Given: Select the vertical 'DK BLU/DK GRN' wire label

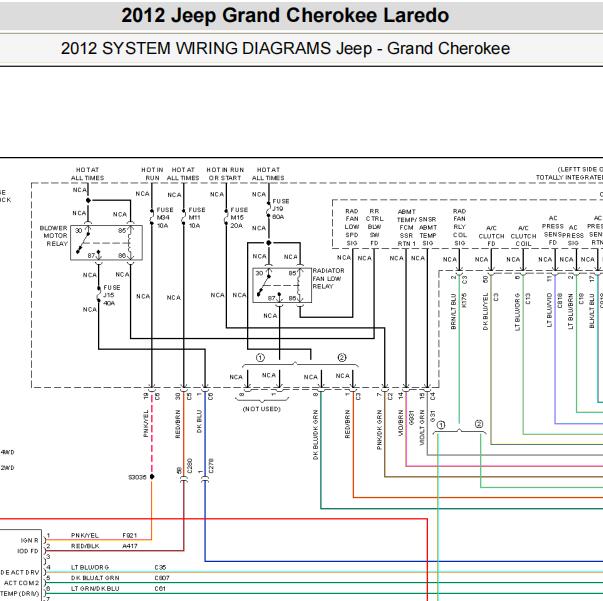Looking at the screenshot, I should pyautogui.click(x=316, y=435).
